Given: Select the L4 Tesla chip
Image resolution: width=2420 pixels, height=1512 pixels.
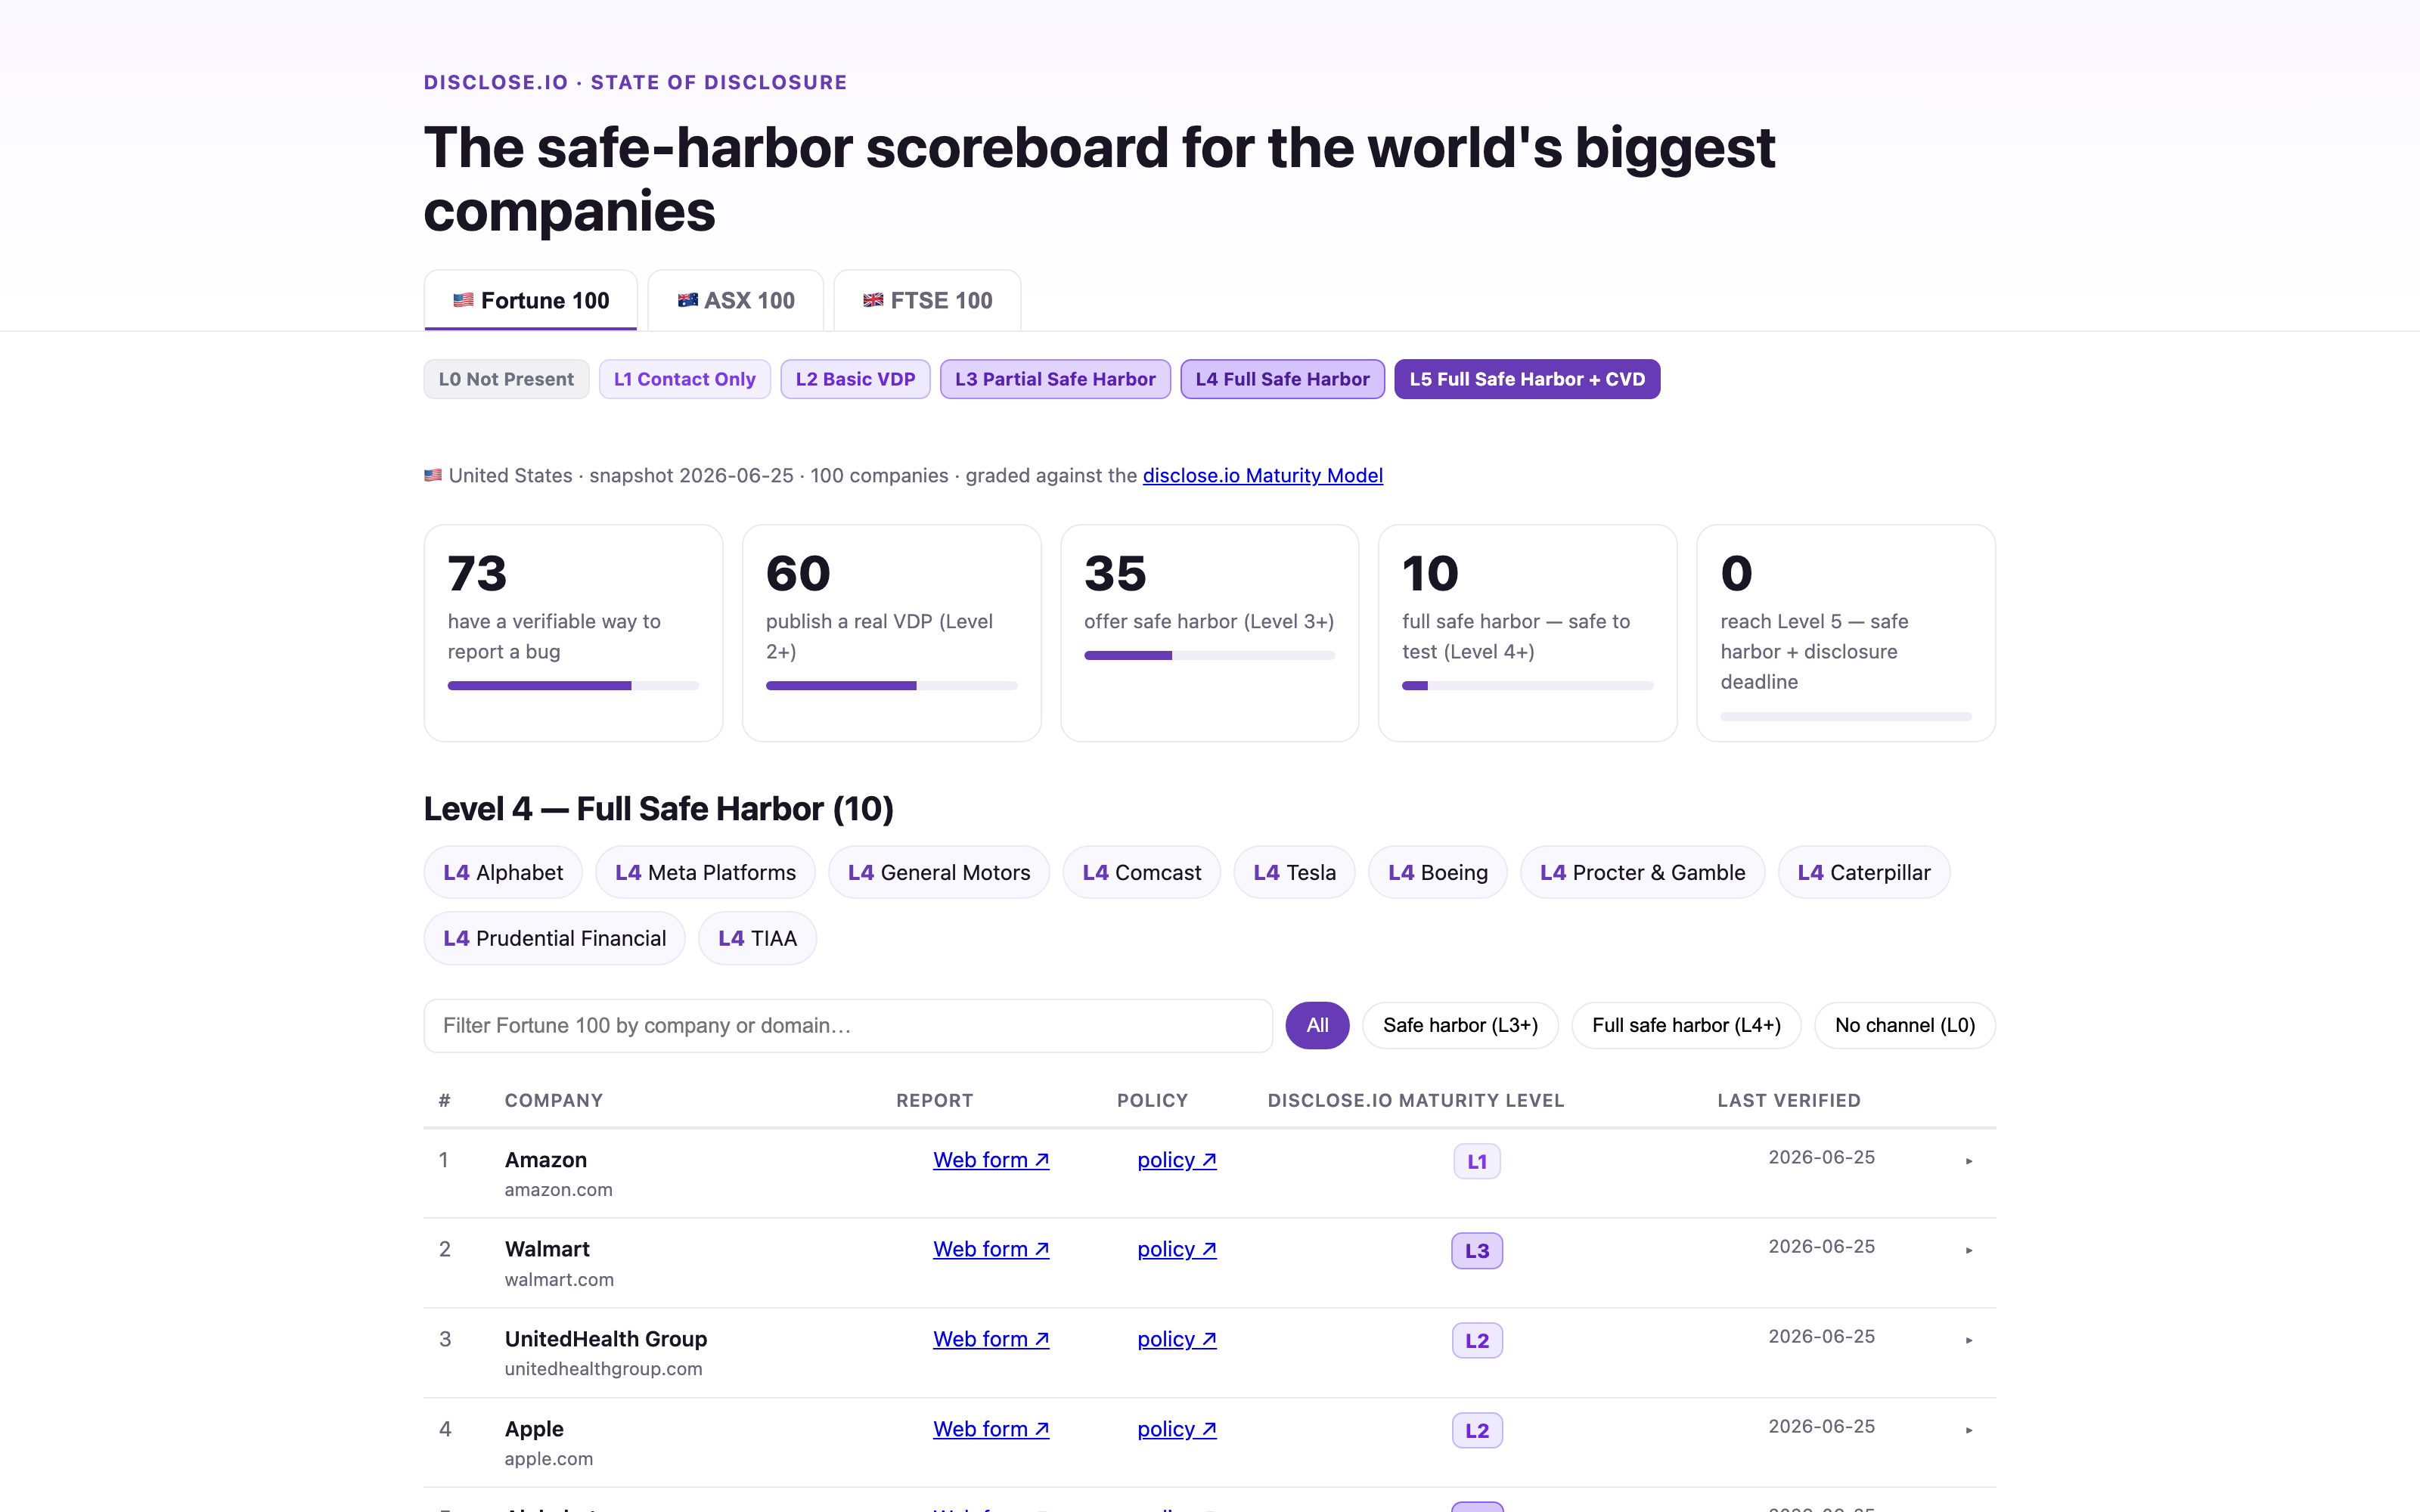Looking at the screenshot, I should 1294,872.
